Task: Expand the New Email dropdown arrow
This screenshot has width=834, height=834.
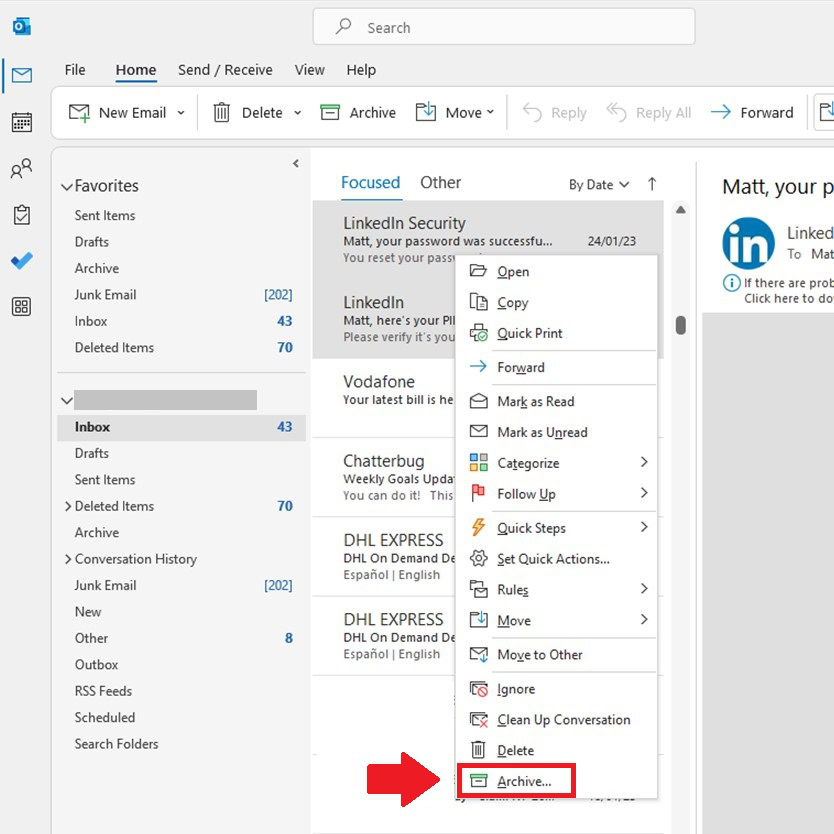Action: (x=181, y=113)
